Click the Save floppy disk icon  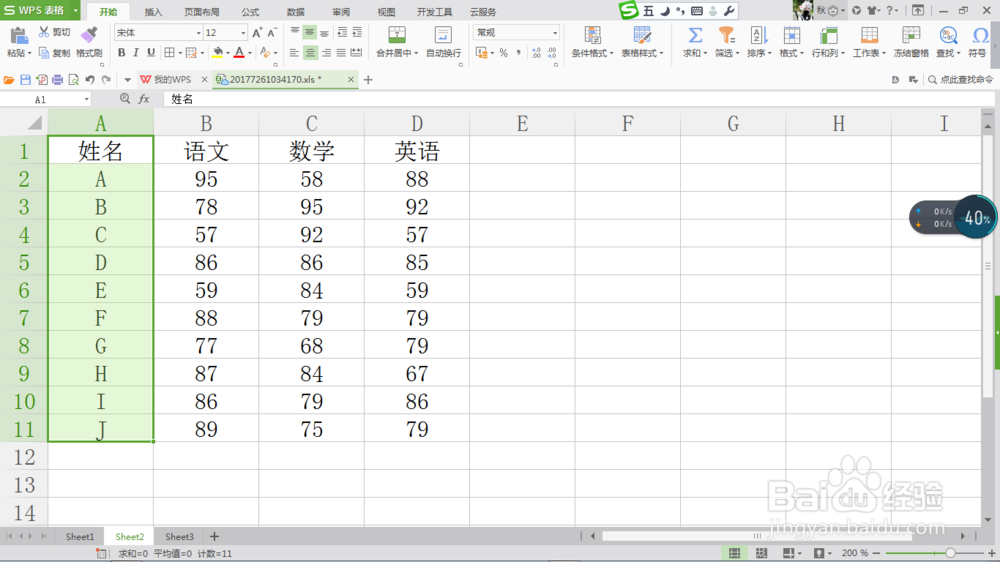pos(26,80)
